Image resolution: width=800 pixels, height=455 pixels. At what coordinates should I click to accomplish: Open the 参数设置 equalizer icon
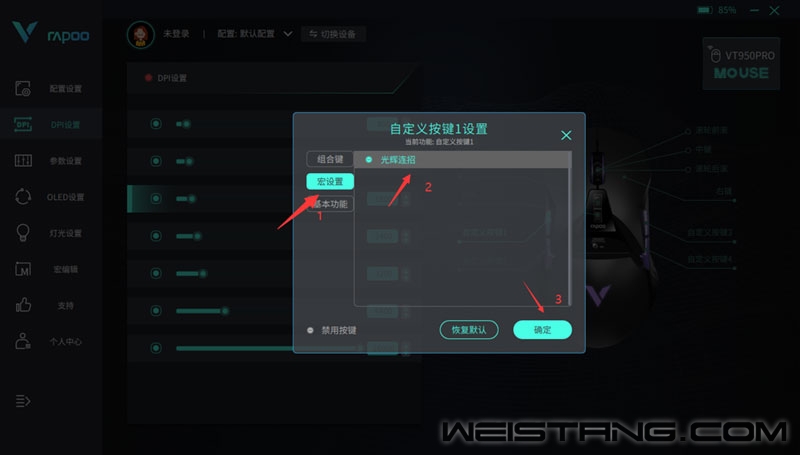pos(23,161)
